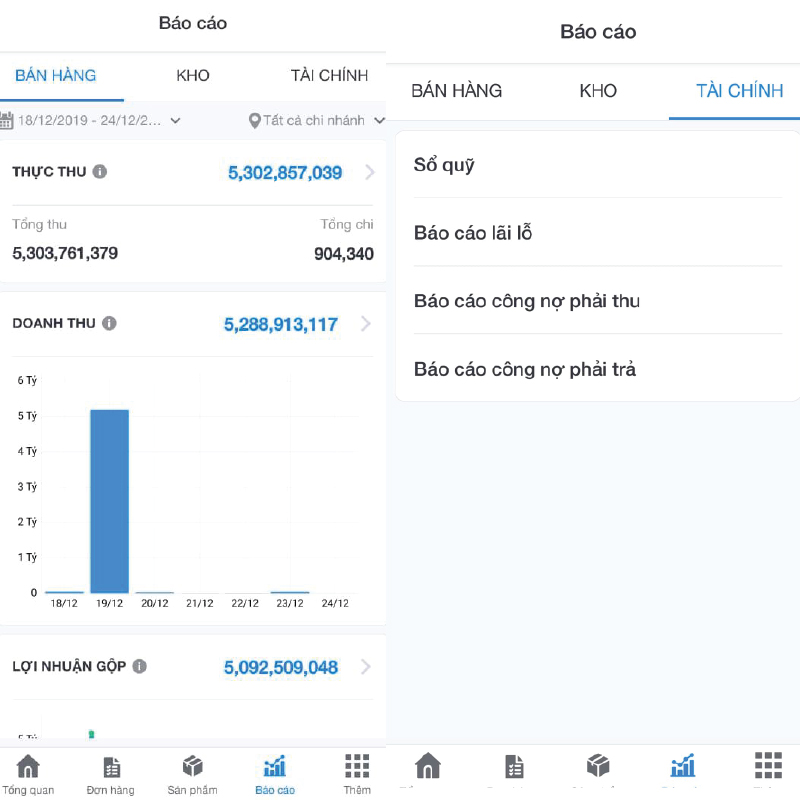
Task: Select TÀI CHÍNH tab in left panel
Action: 329,76
